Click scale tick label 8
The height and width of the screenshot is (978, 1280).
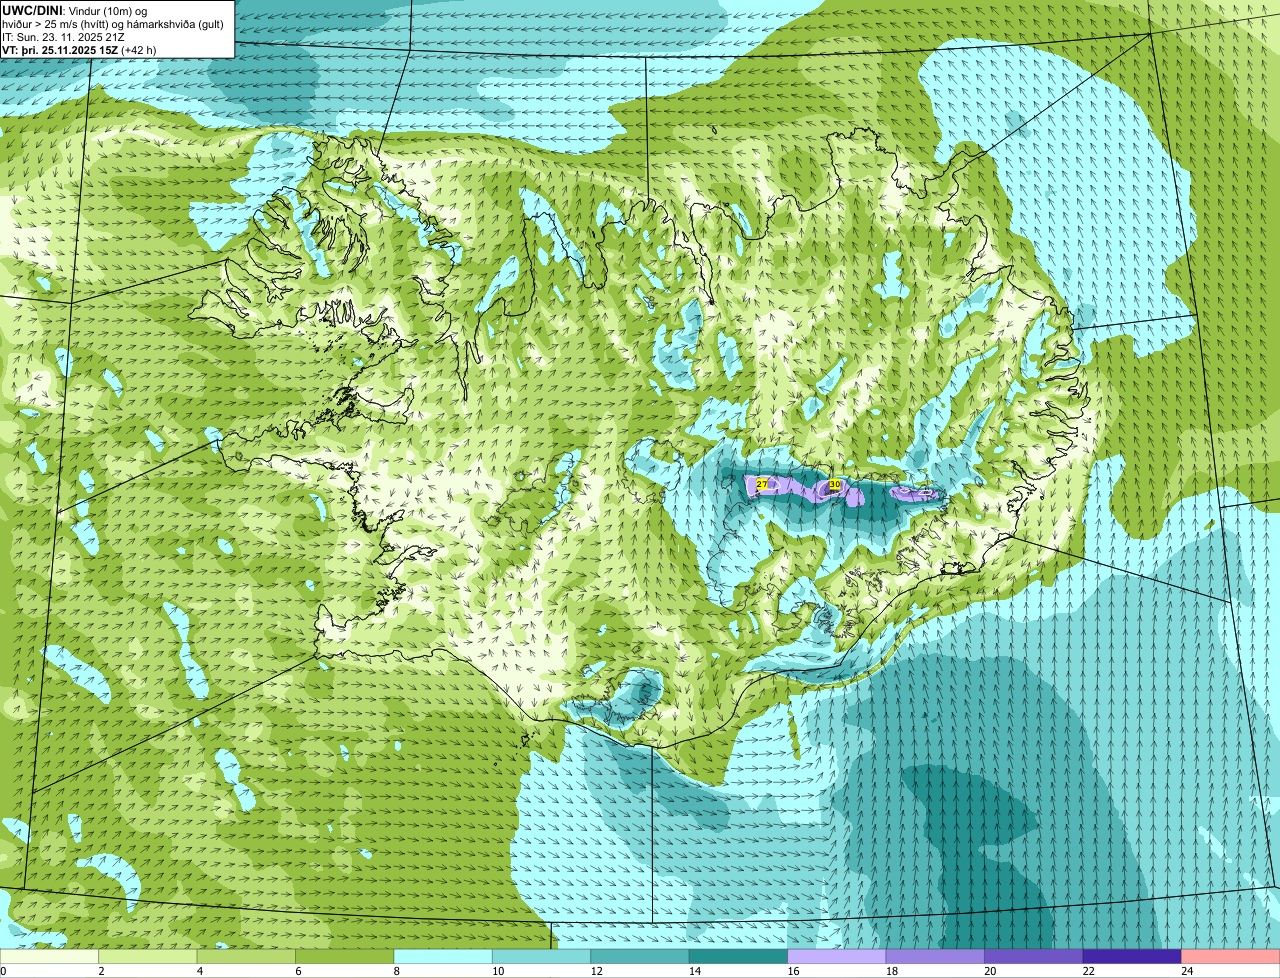tap(396, 971)
